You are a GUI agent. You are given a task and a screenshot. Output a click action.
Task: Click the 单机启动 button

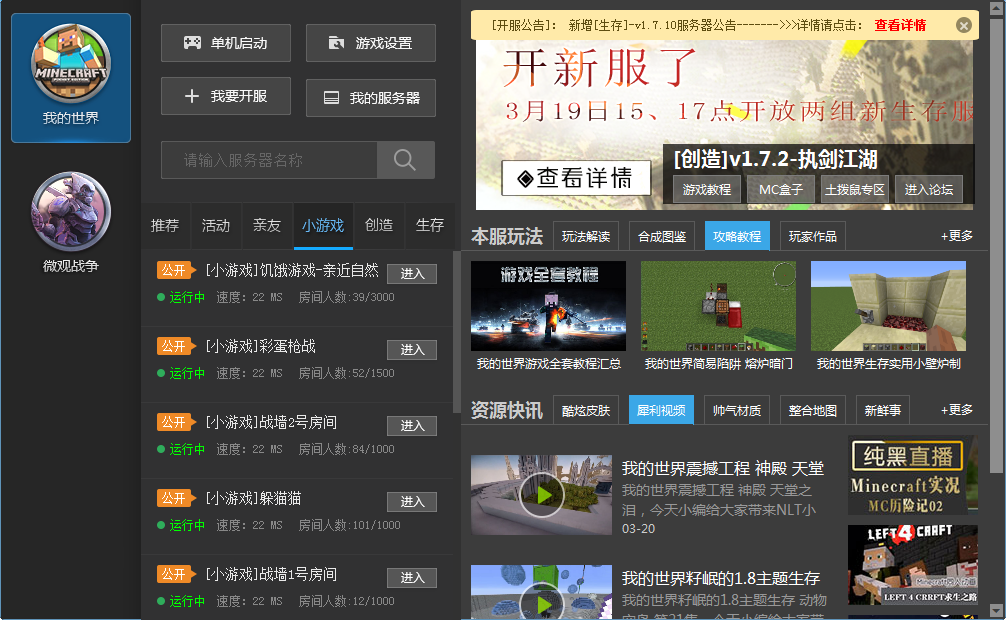pyautogui.click(x=226, y=43)
